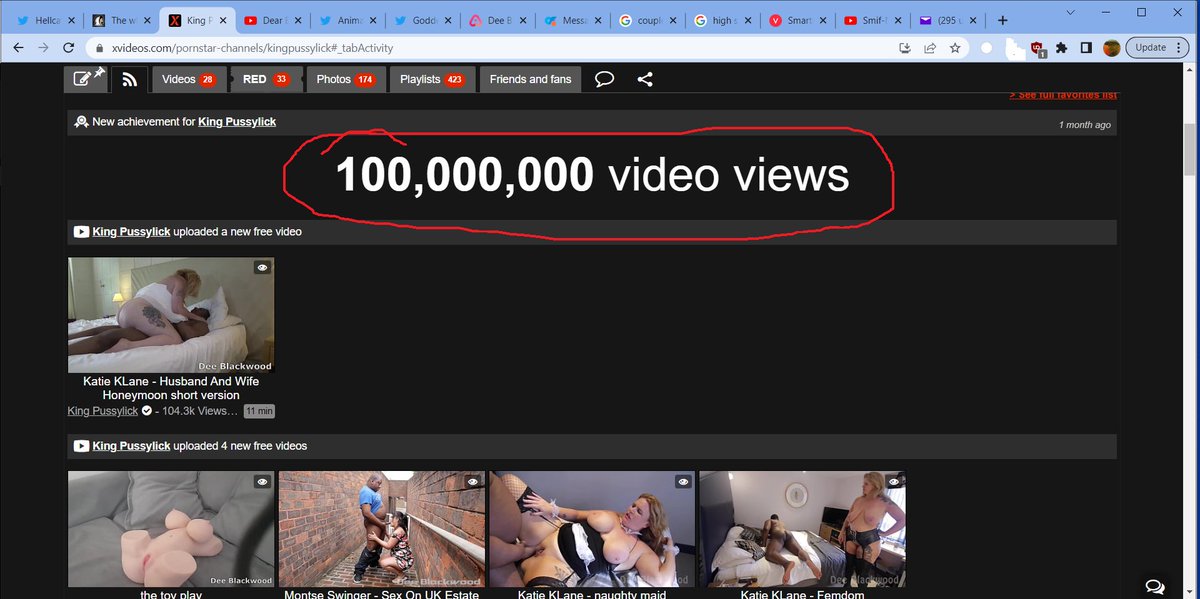Viewport: 1200px width, 599px height.
Task: Click the comments speech bubble icon tab
Action: pos(604,79)
